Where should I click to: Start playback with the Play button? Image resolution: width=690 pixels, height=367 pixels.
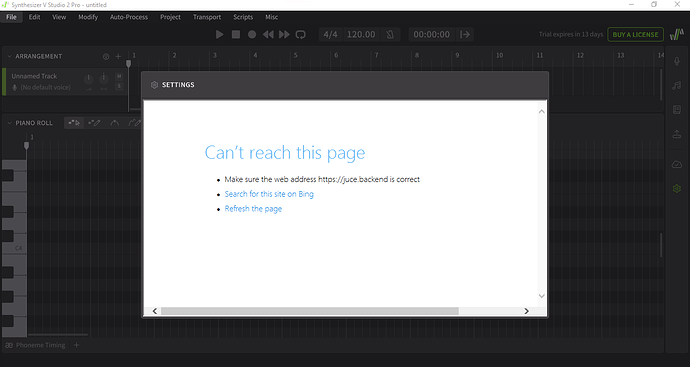coord(219,34)
